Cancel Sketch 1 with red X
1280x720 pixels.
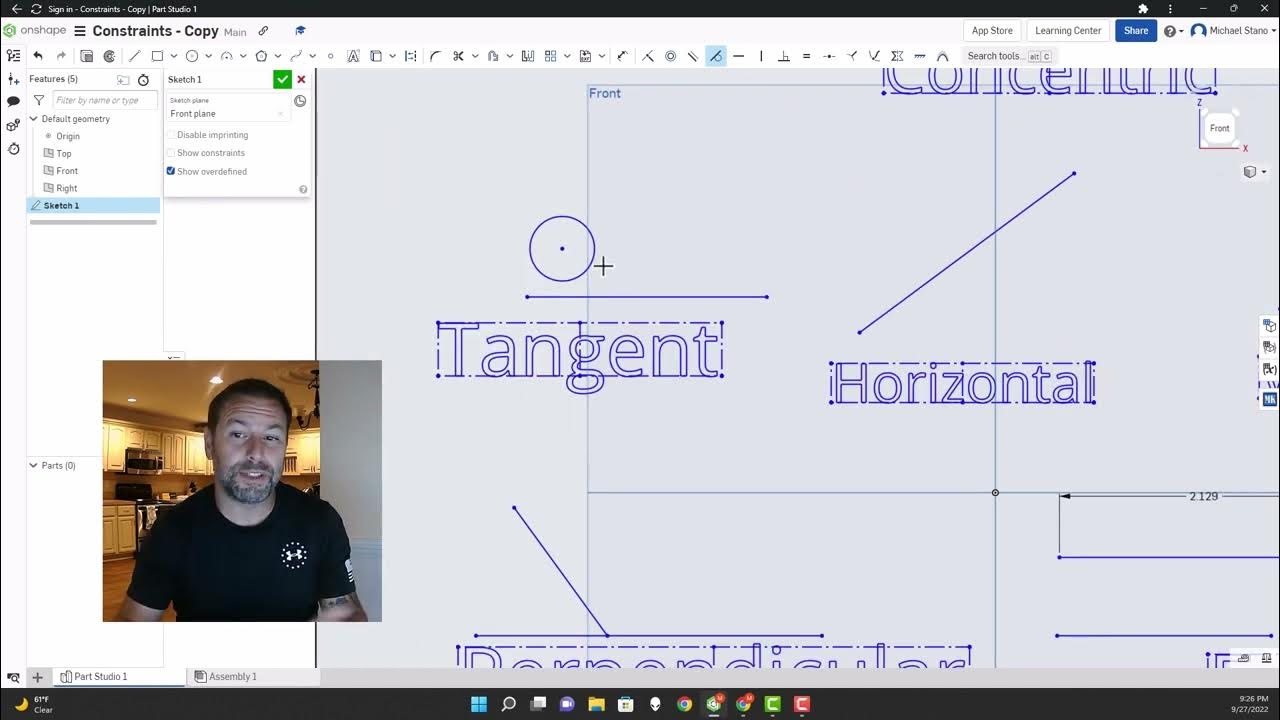pyautogui.click(x=301, y=79)
